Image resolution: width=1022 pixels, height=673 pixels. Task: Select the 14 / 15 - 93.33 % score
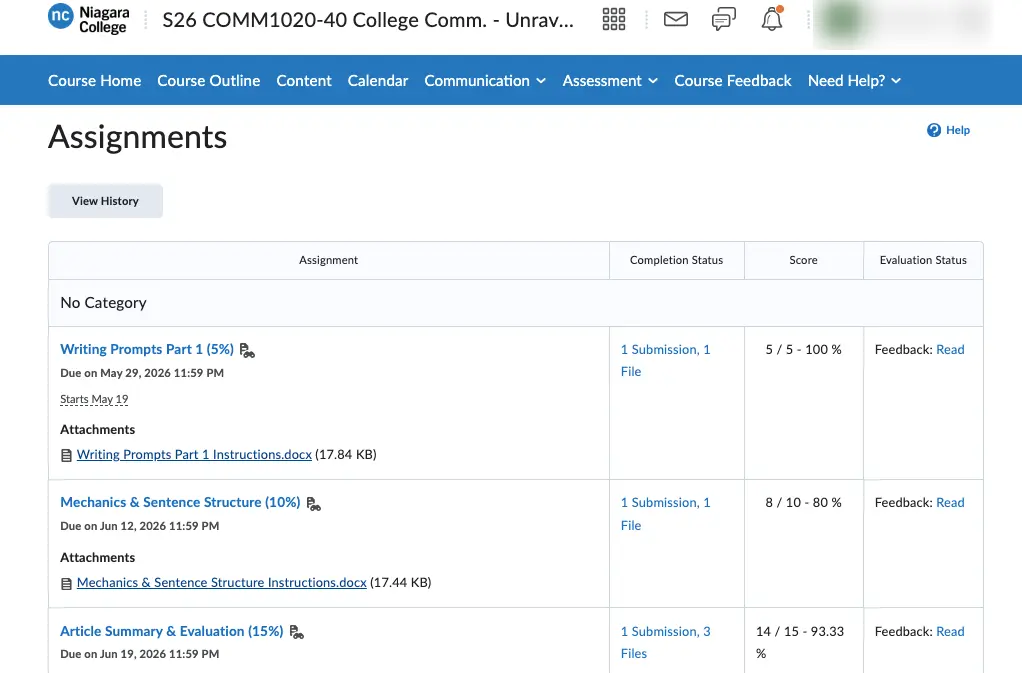(x=800, y=642)
